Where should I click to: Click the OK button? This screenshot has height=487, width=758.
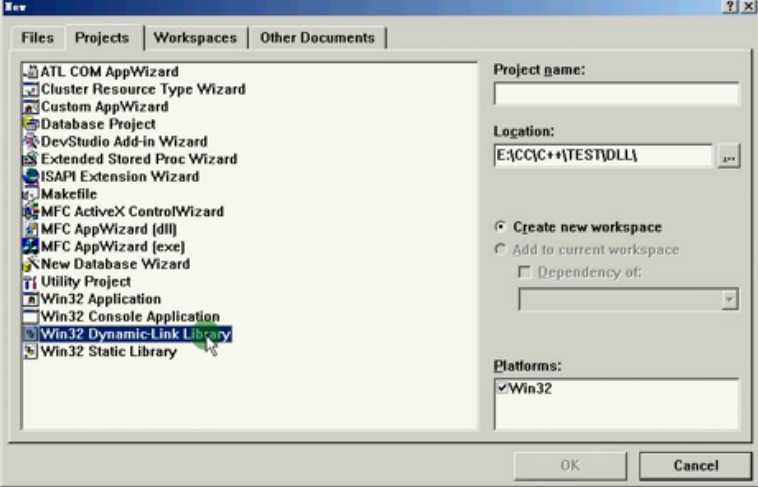(570, 466)
